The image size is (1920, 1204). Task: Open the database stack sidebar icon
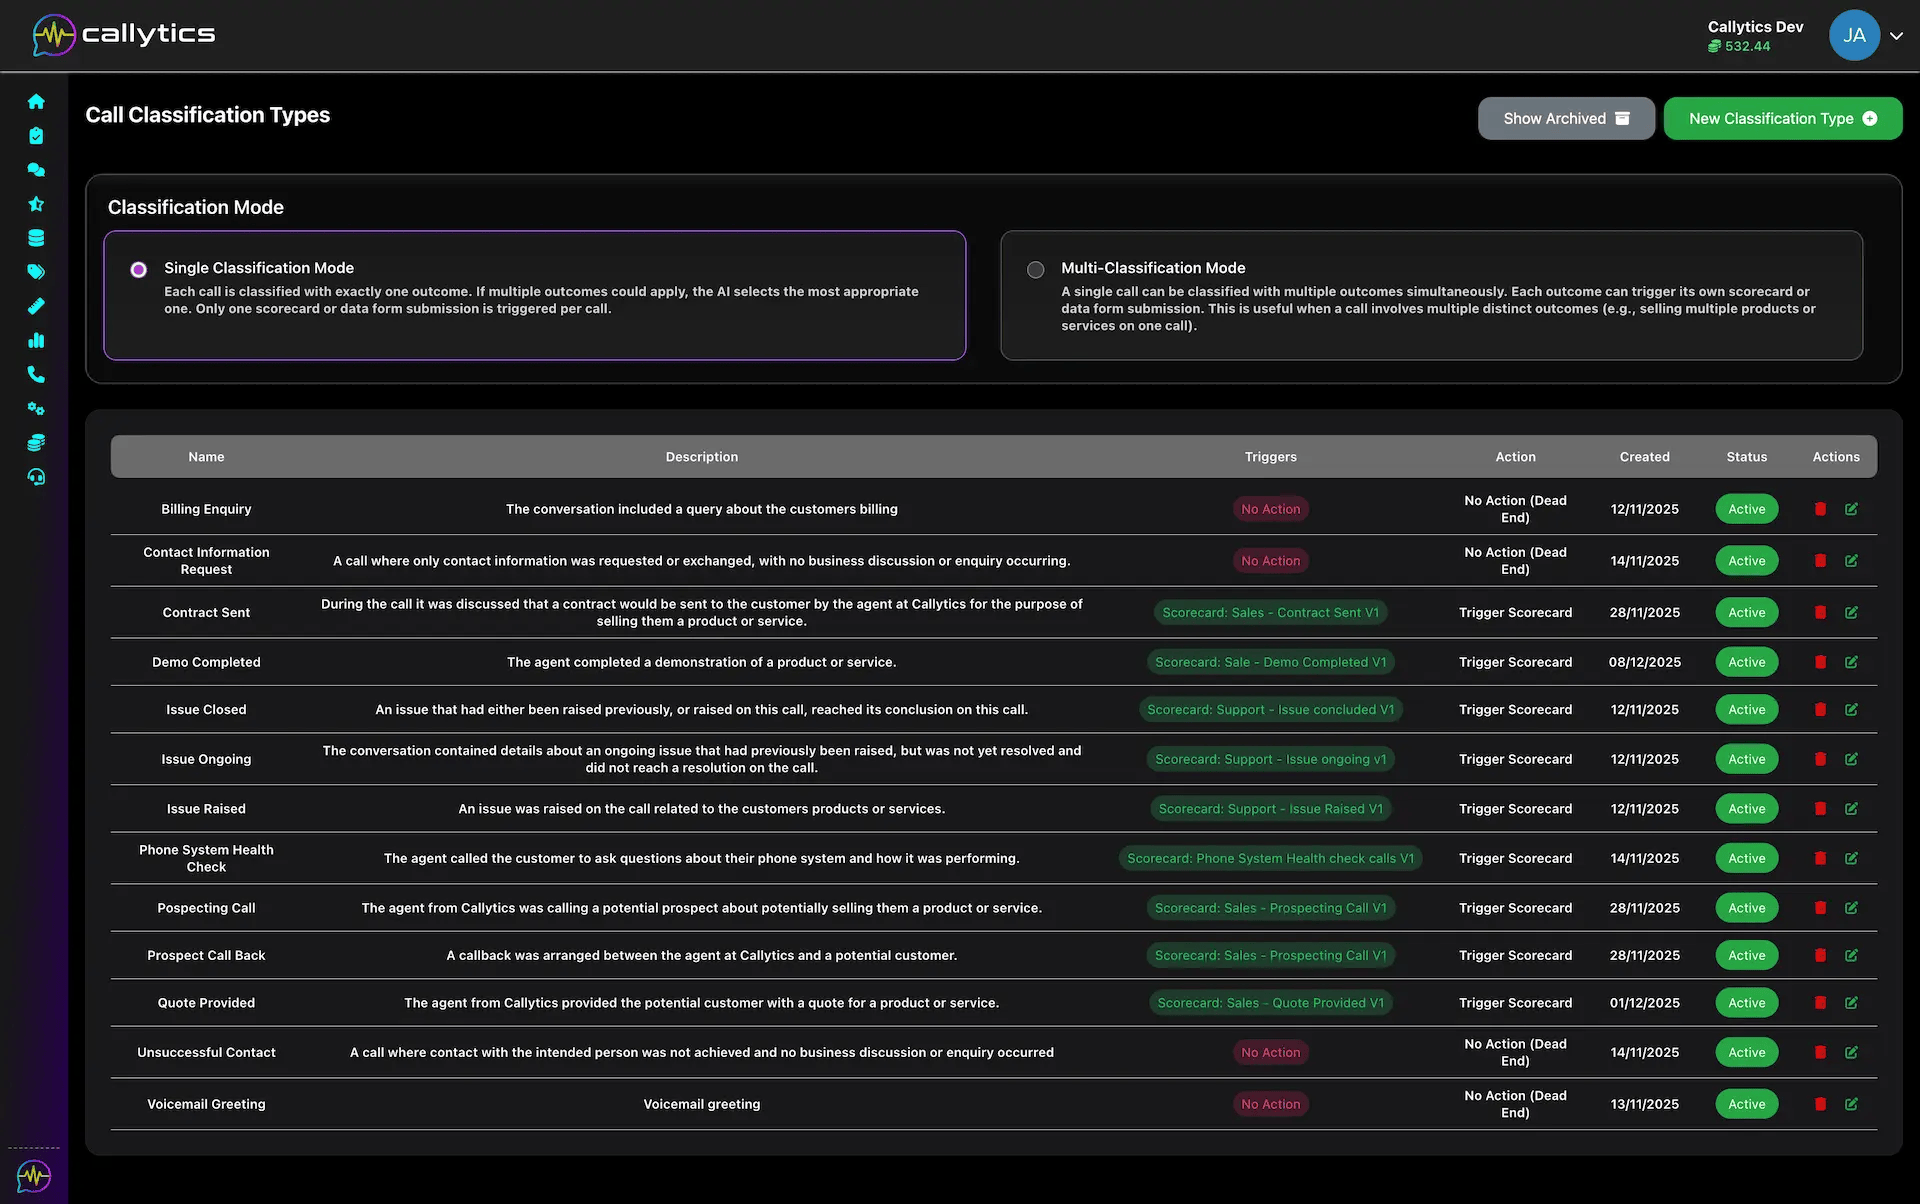[x=36, y=238]
